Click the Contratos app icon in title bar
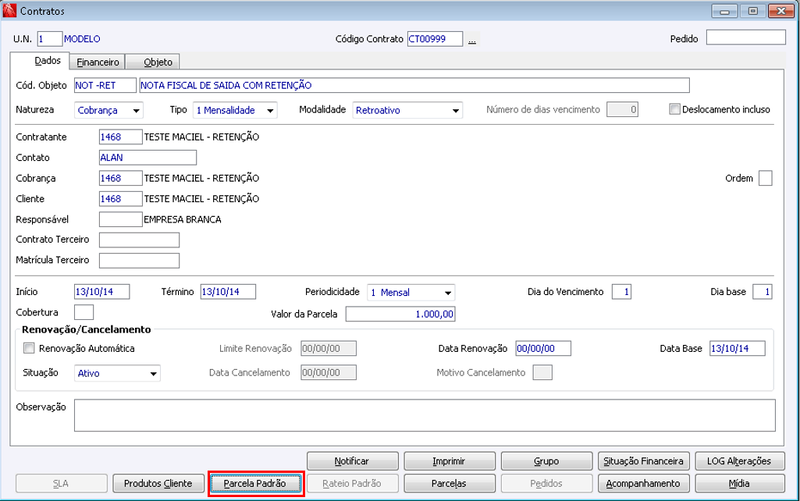Image resolution: width=800 pixels, height=501 pixels. coord(9,10)
